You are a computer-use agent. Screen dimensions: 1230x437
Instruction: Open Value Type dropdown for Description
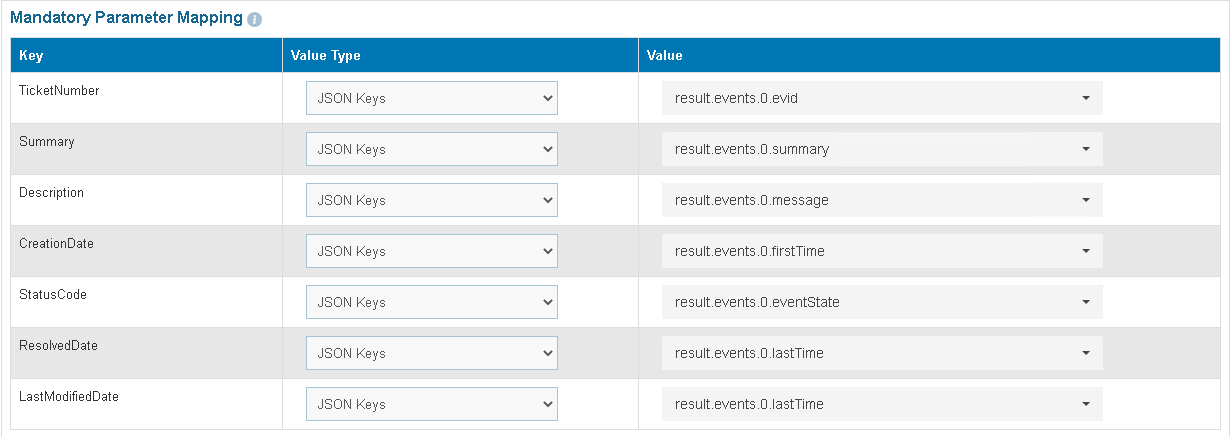pos(432,200)
